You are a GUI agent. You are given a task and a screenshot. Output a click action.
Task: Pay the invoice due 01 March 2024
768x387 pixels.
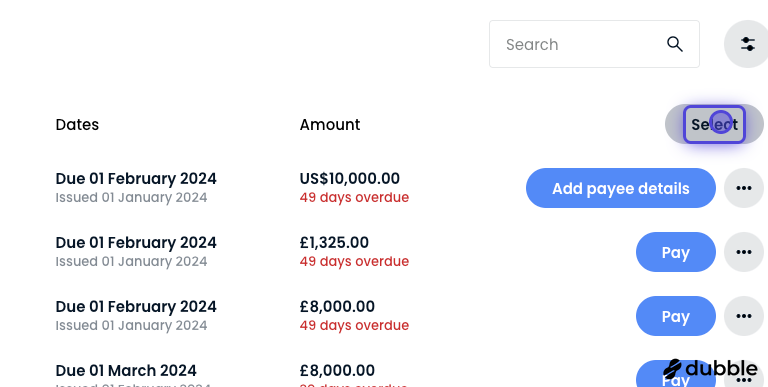click(675, 377)
